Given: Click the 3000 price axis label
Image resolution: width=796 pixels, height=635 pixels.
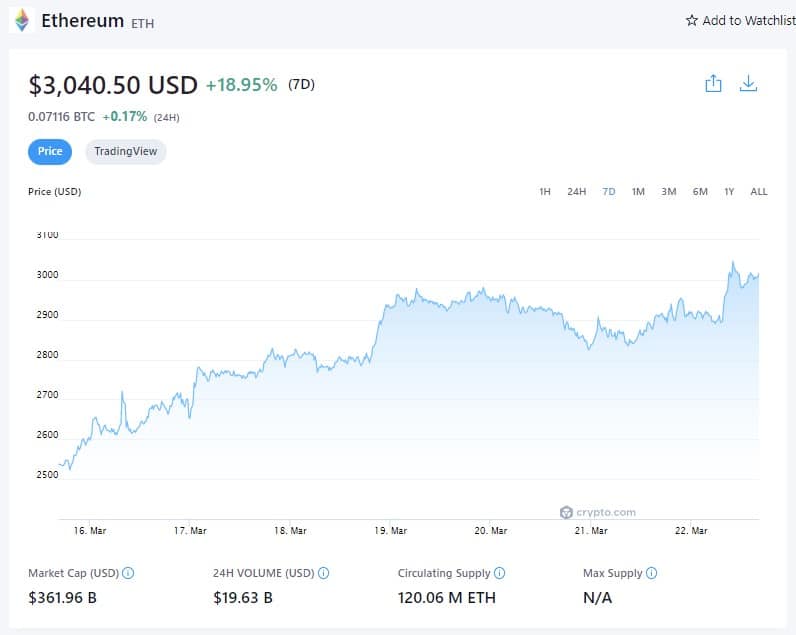Looking at the screenshot, I should point(47,275).
